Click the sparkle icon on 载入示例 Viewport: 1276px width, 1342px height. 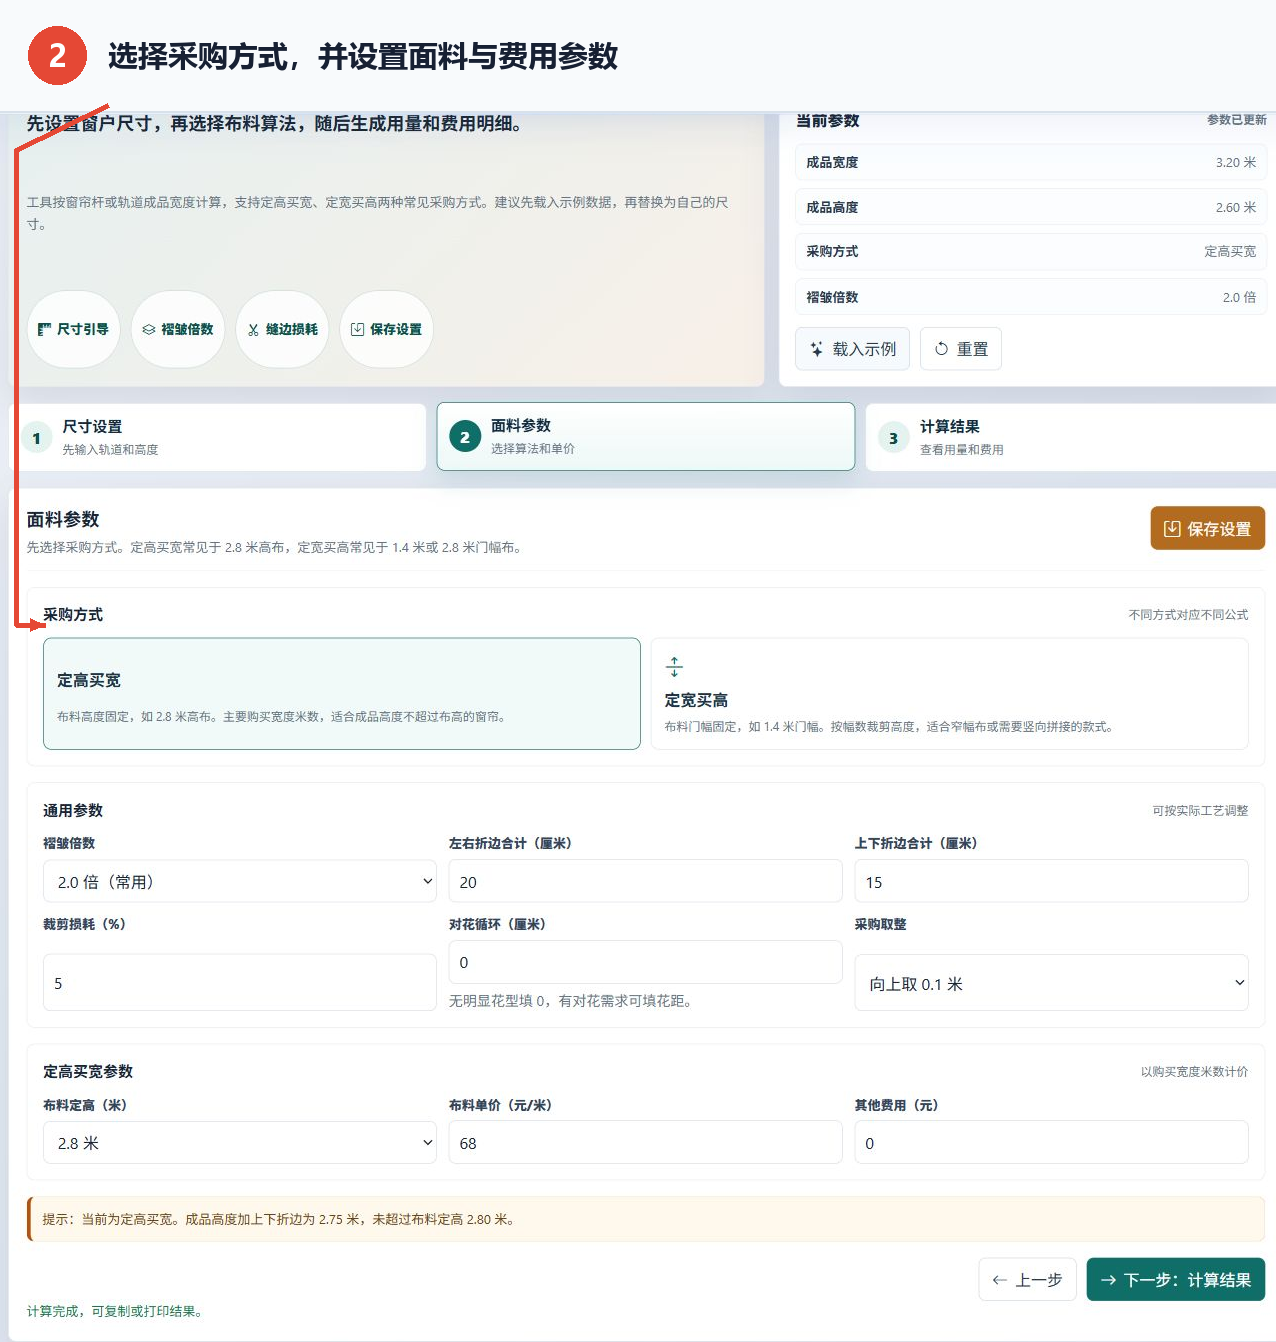tap(817, 349)
